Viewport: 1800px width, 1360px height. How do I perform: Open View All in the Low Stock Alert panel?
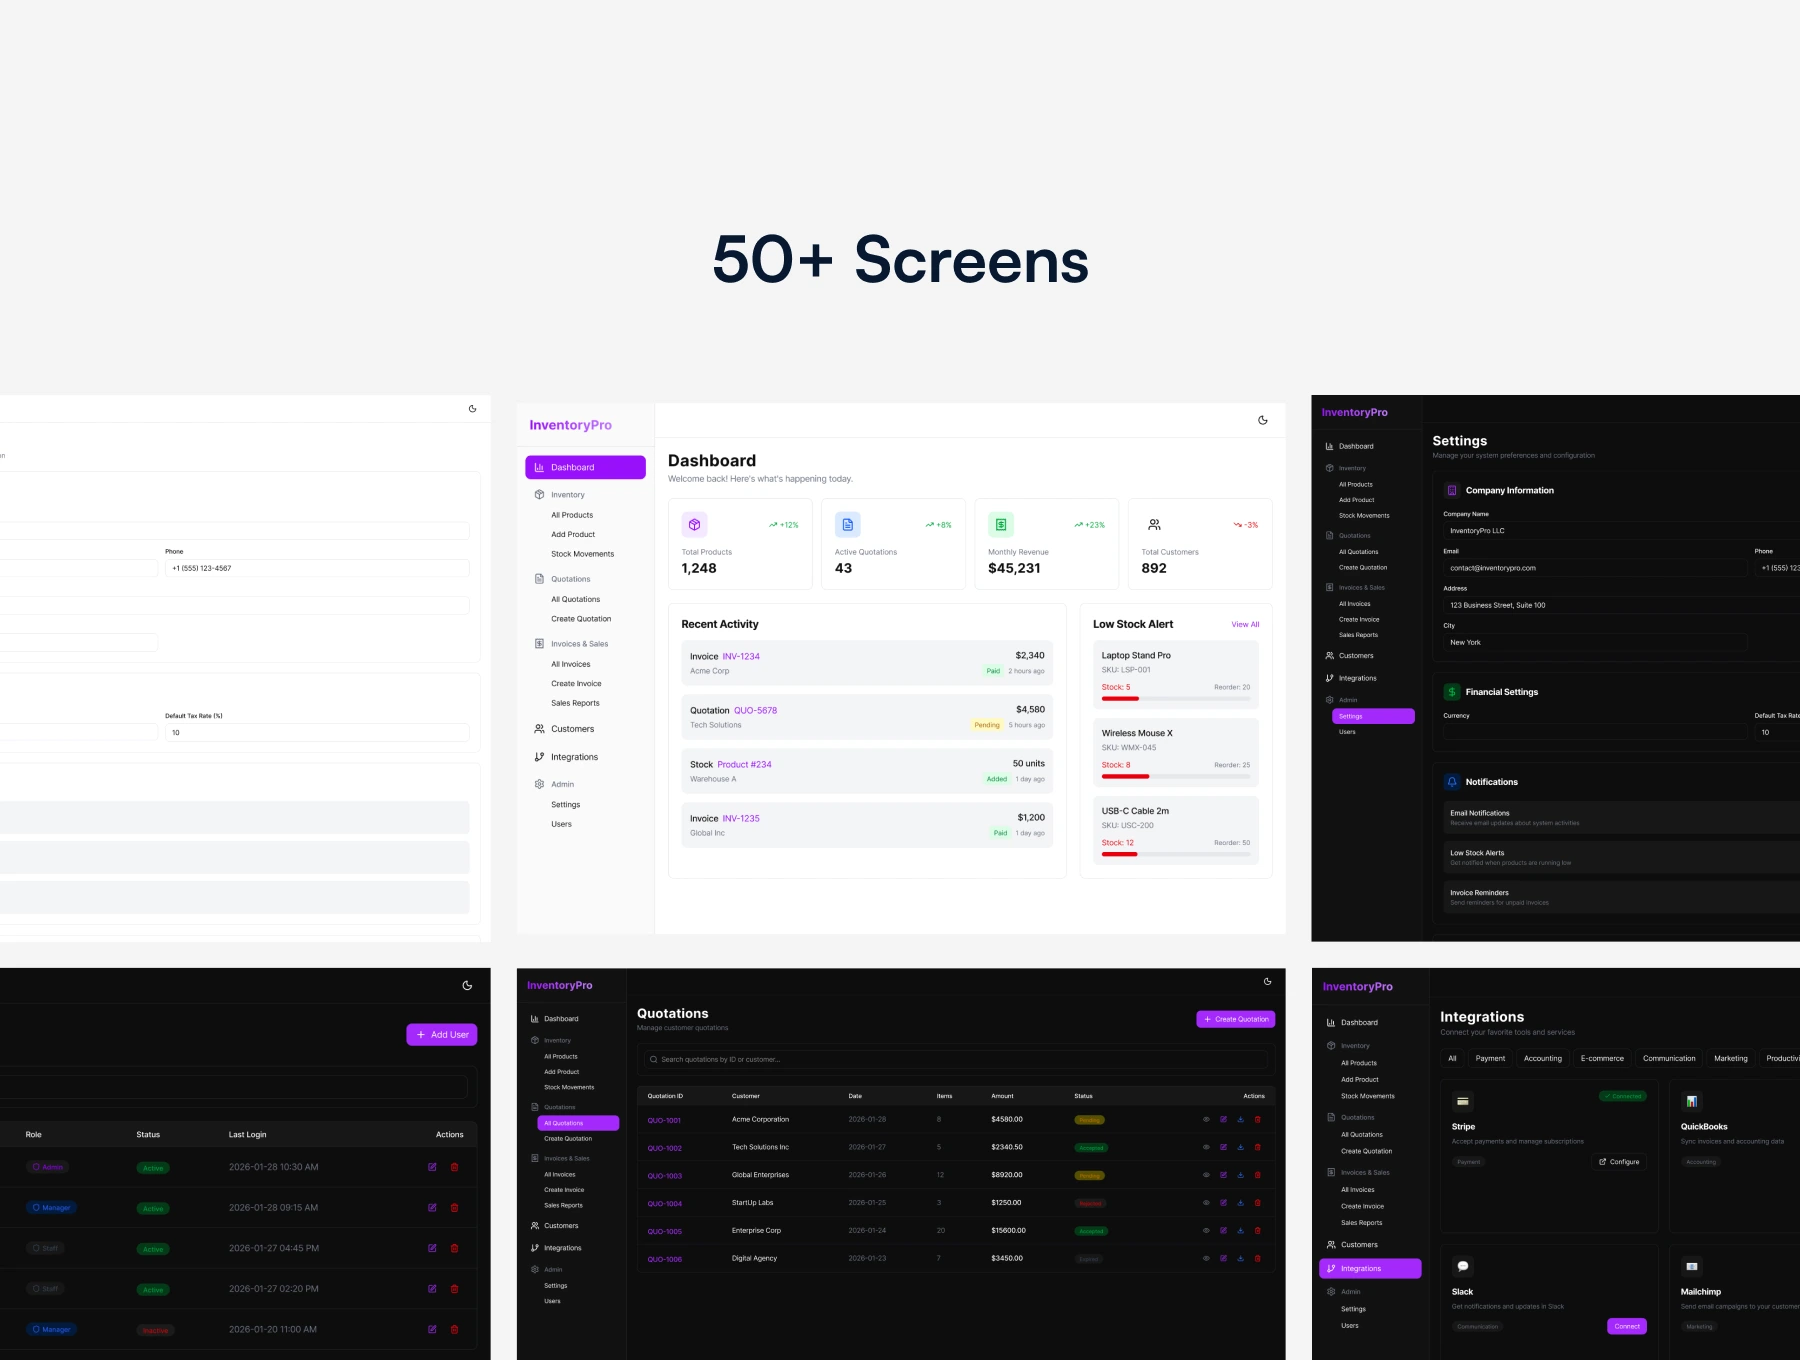(1245, 624)
